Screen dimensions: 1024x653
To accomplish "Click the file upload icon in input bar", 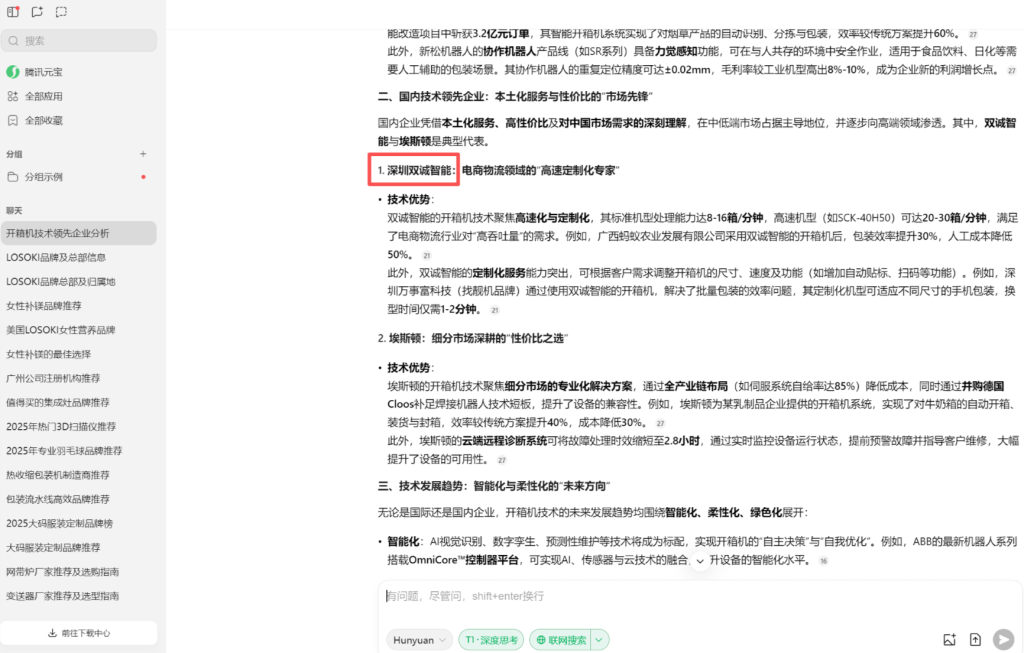I will [975, 640].
